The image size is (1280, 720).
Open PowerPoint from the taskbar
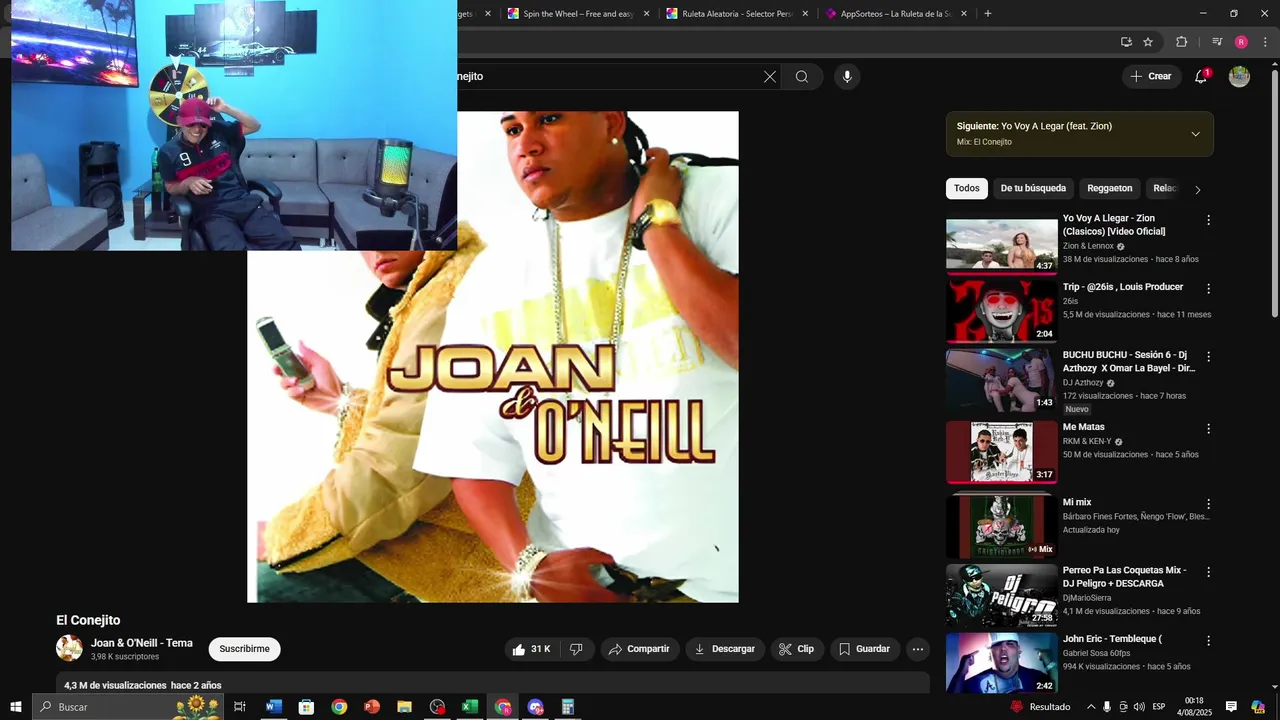(372, 707)
